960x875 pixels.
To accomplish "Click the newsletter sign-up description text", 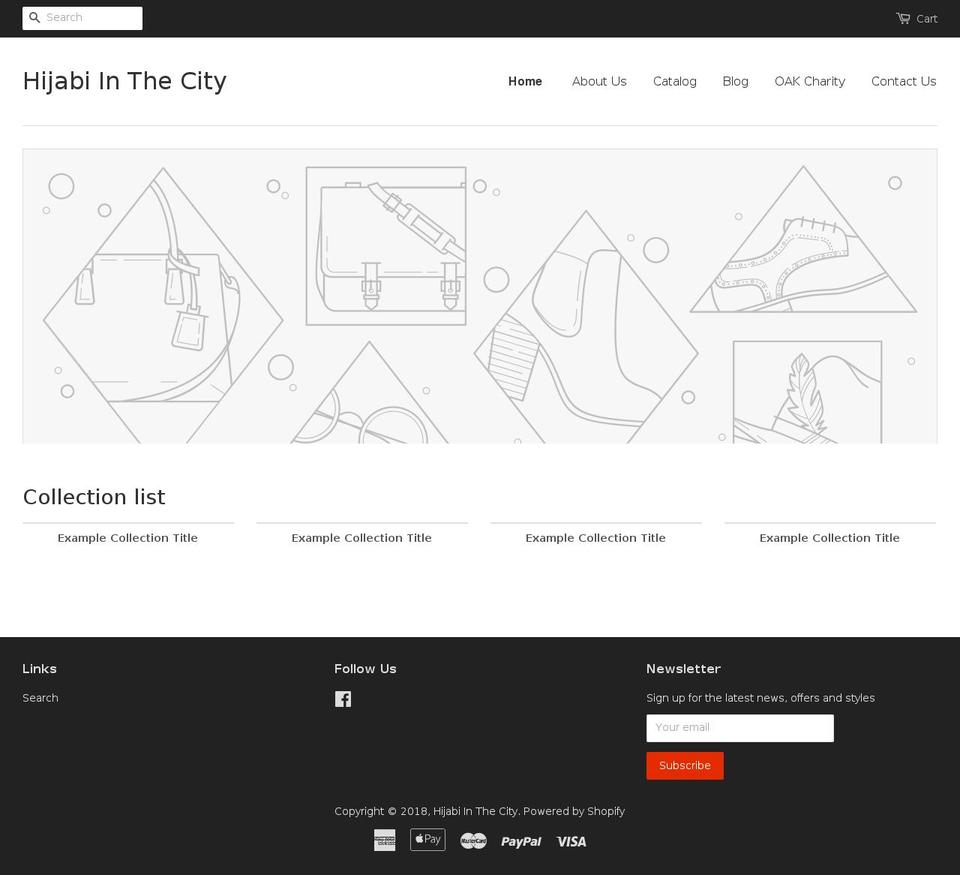I will (760, 697).
